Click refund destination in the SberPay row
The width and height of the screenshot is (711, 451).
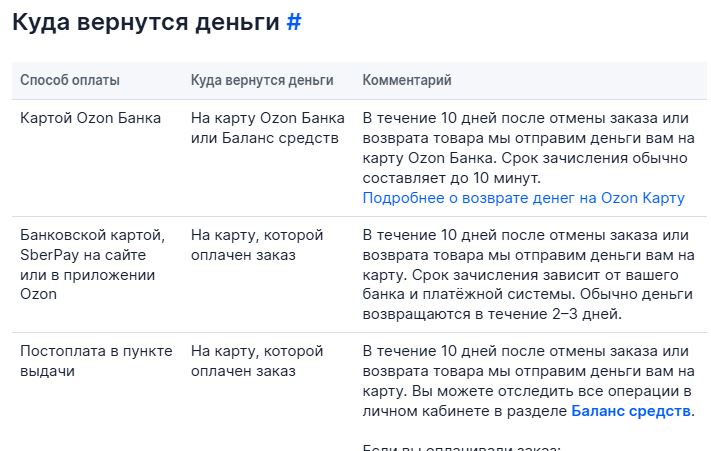click(x=257, y=245)
